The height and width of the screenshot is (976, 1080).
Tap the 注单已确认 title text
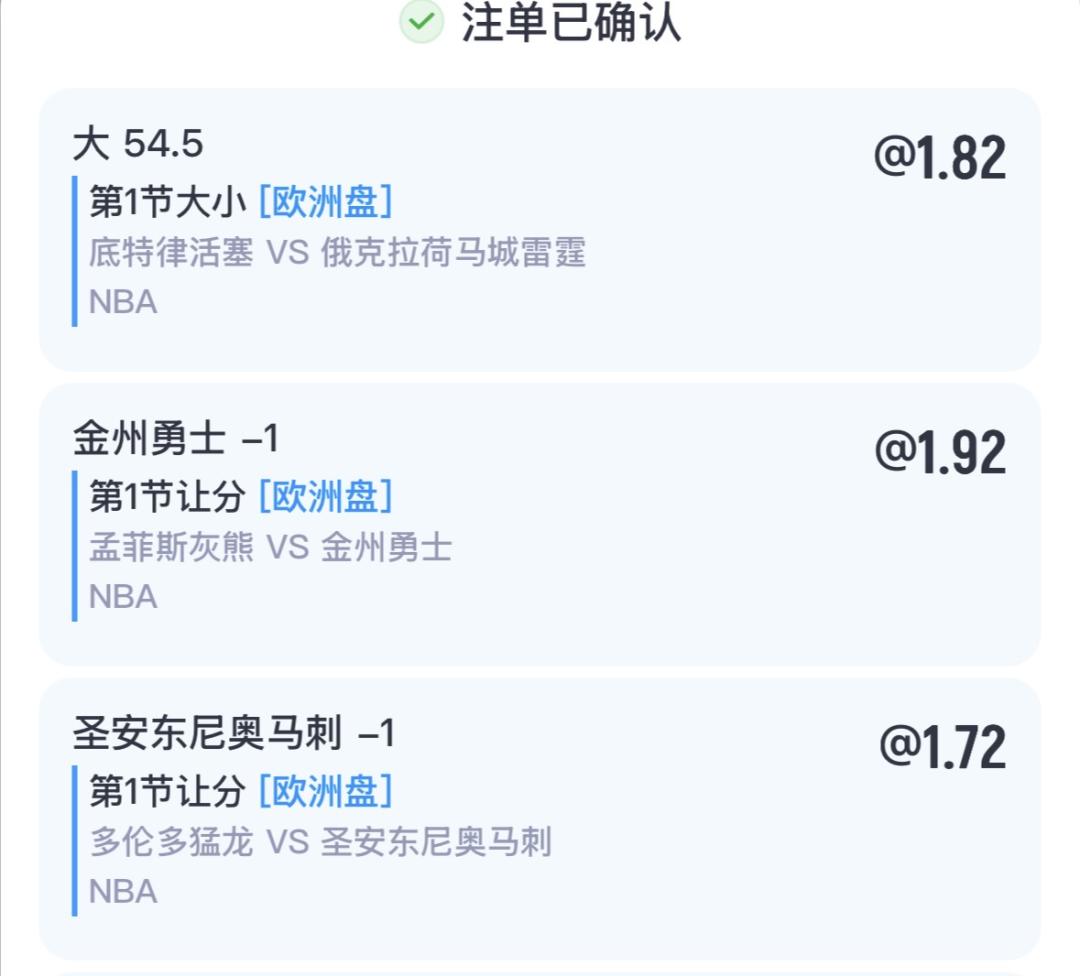tap(570, 22)
